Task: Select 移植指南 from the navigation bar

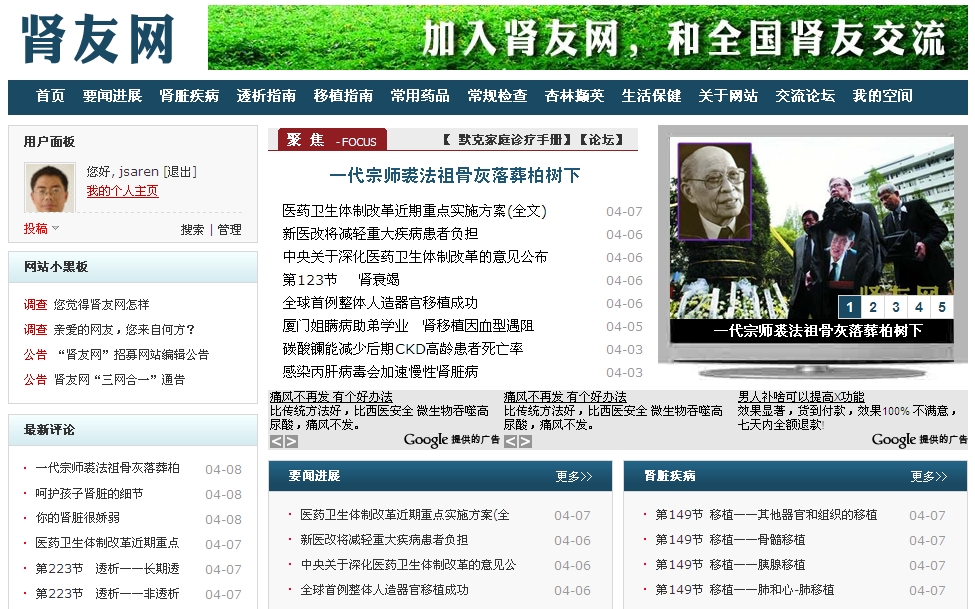Action: point(343,96)
